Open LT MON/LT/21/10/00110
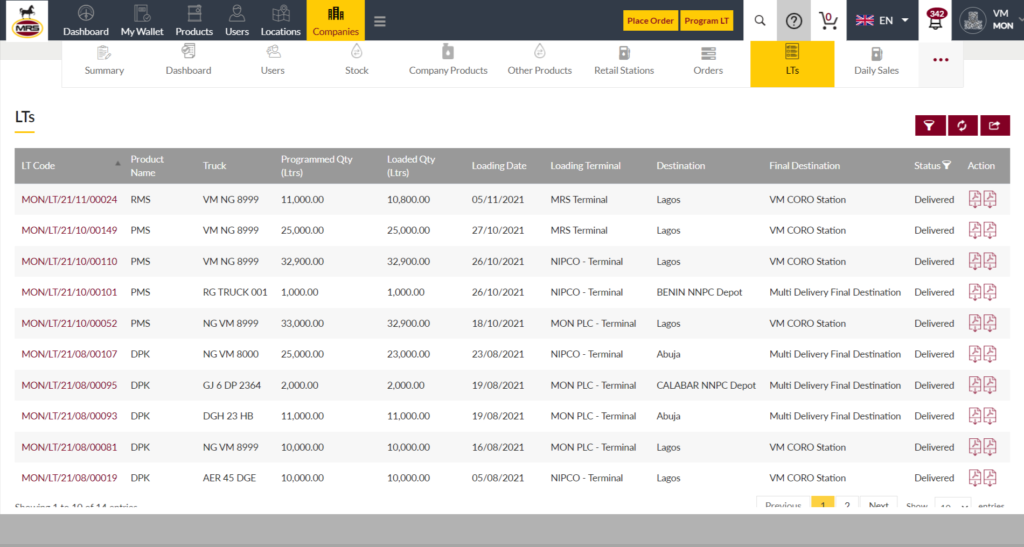Viewport: 1024px width, 547px height. tap(69, 262)
